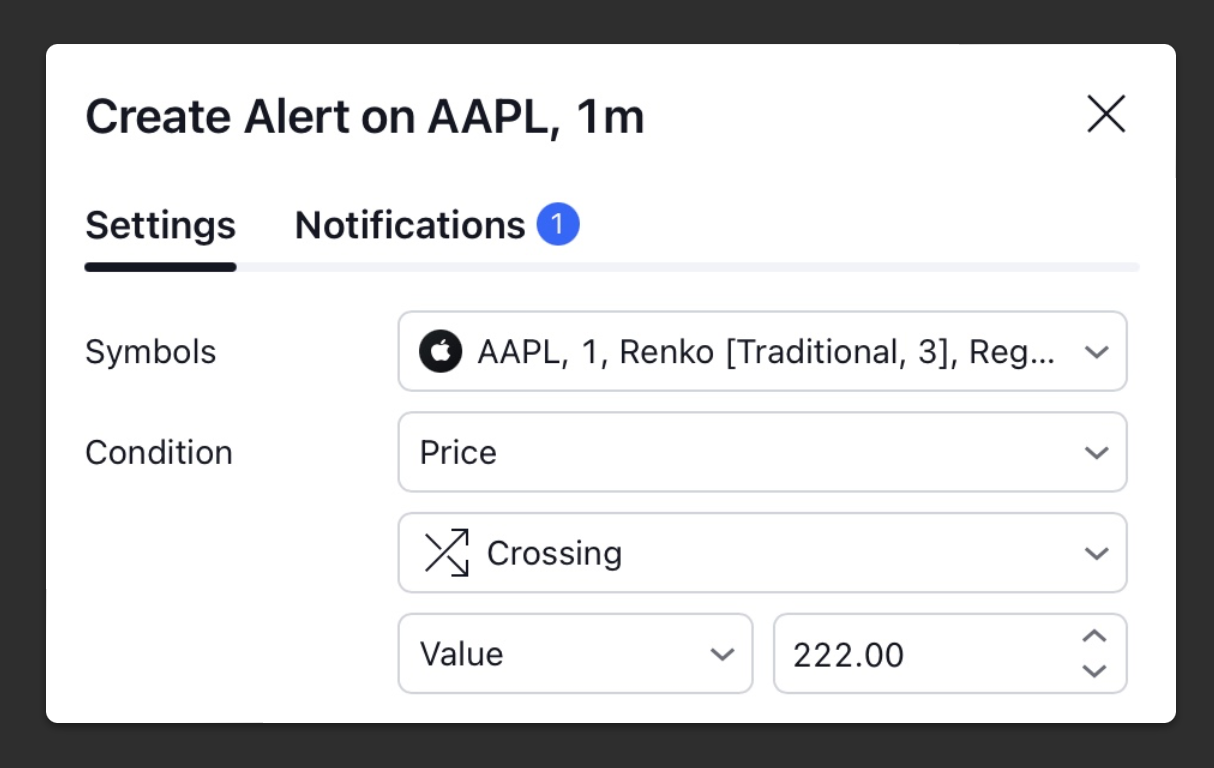
Task: Open the Notifications tab
Action: (409, 226)
